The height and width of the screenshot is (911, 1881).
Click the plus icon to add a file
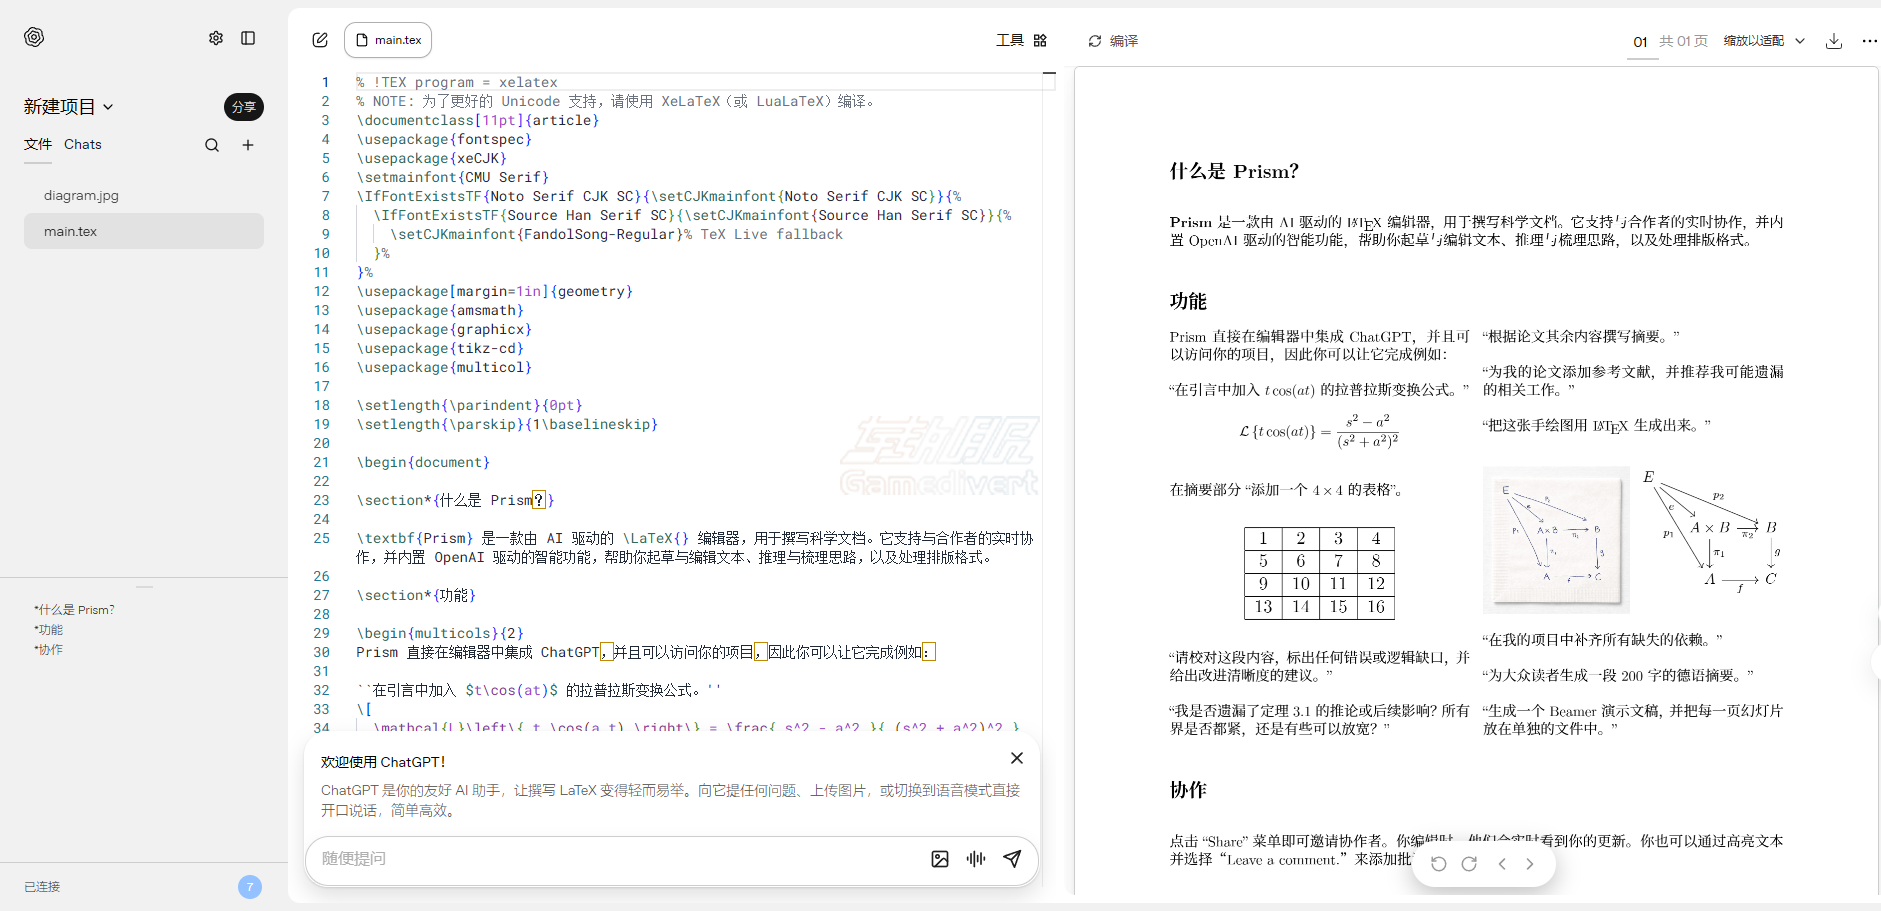tap(248, 145)
